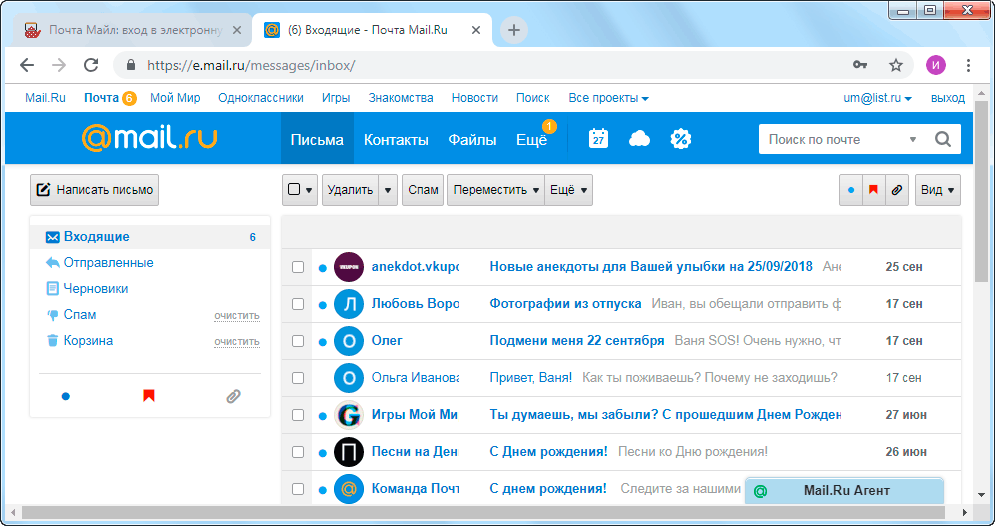The width and height of the screenshot is (995, 526).
Task: Bookmark page with star icon
Action: click(896, 65)
